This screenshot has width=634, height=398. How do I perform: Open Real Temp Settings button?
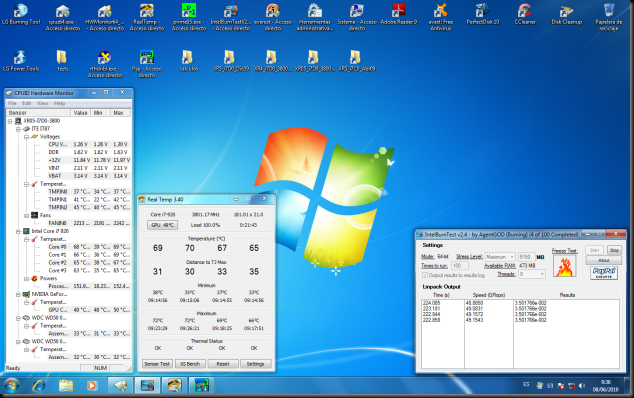pos(256,364)
